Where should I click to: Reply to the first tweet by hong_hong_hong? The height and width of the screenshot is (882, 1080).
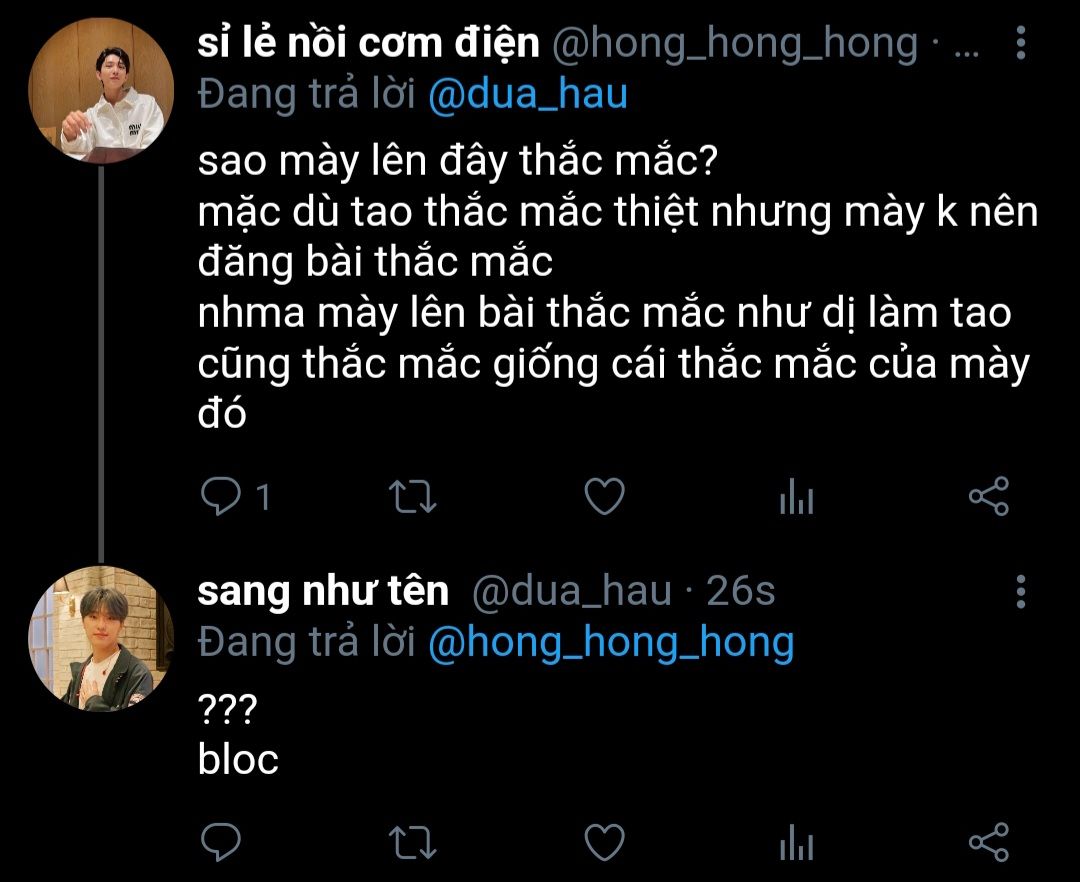(x=218, y=496)
